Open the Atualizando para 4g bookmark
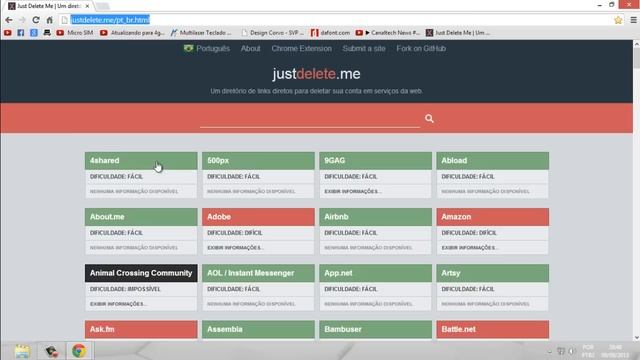This screenshot has width=640, height=360. pyautogui.click(x=132, y=33)
